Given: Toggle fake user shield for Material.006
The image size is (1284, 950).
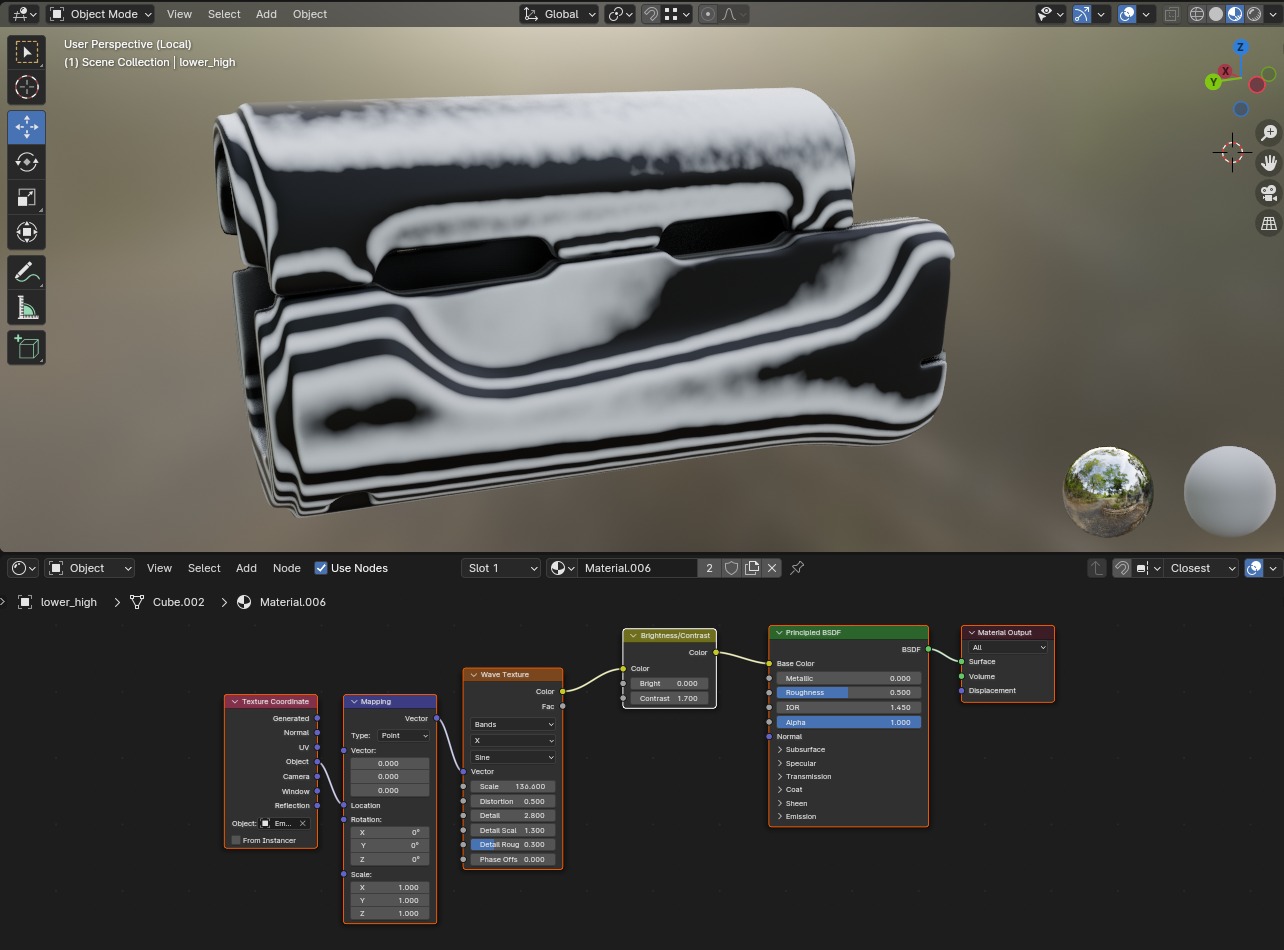Looking at the screenshot, I should click(x=731, y=568).
